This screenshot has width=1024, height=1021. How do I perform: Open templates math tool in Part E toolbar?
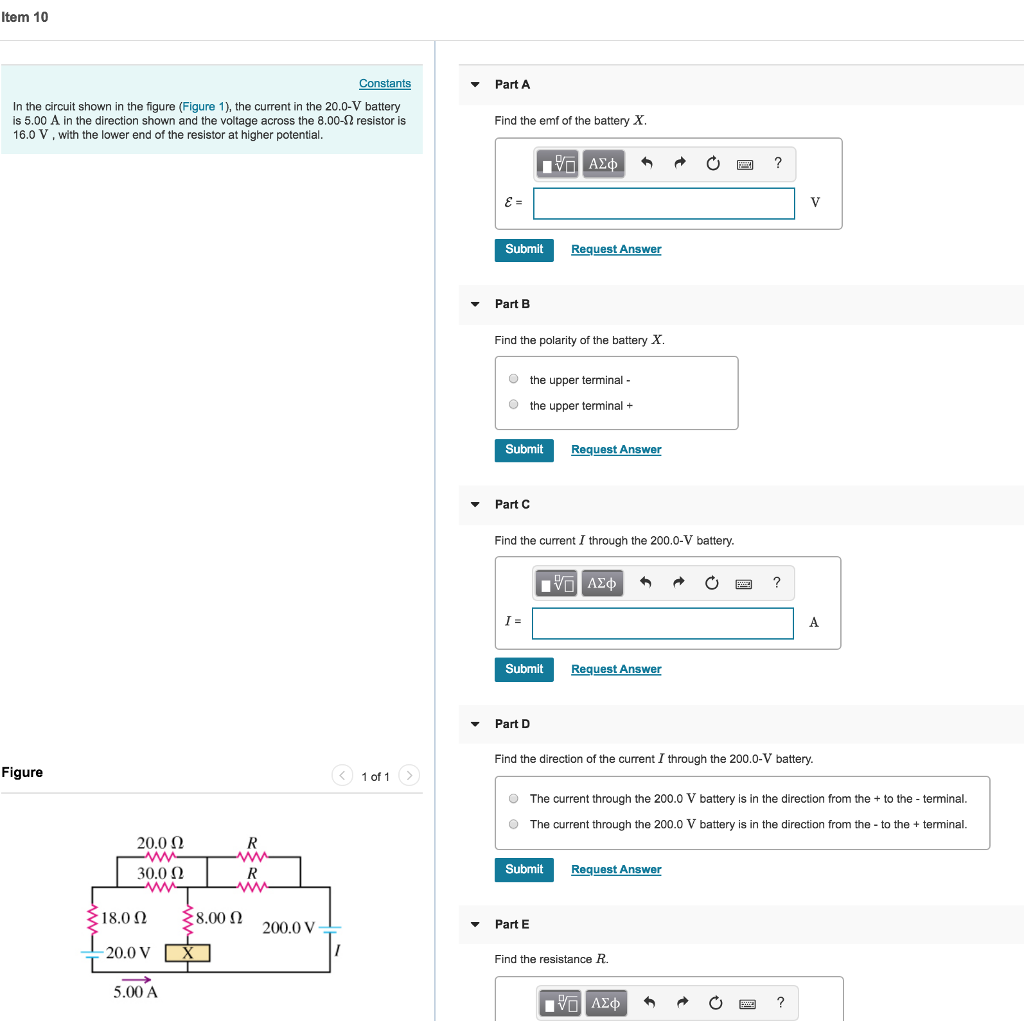pos(560,1003)
